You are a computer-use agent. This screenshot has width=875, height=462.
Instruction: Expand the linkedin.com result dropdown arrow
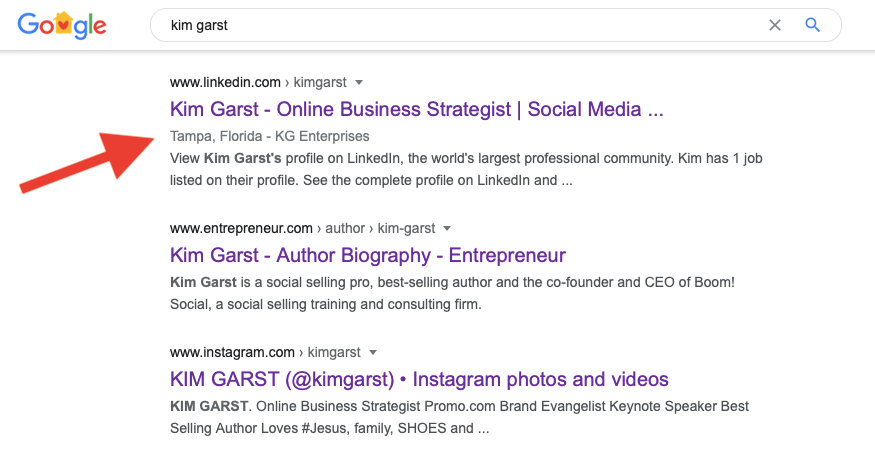tap(359, 83)
